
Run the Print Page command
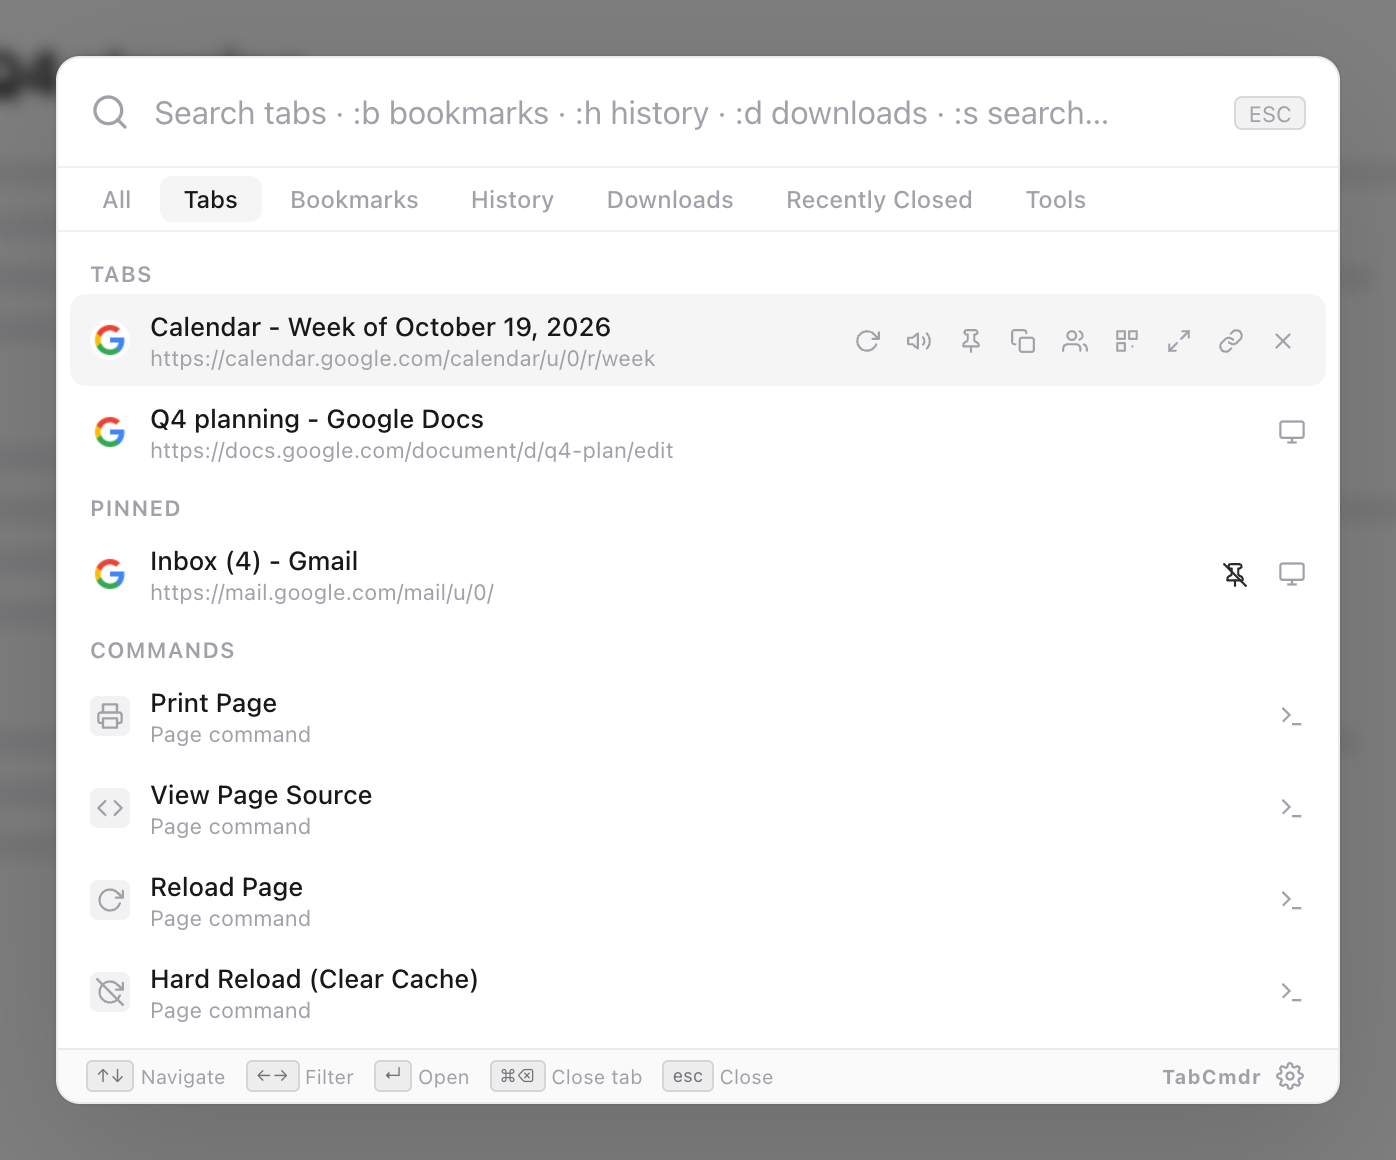pyautogui.click(x=698, y=716)
